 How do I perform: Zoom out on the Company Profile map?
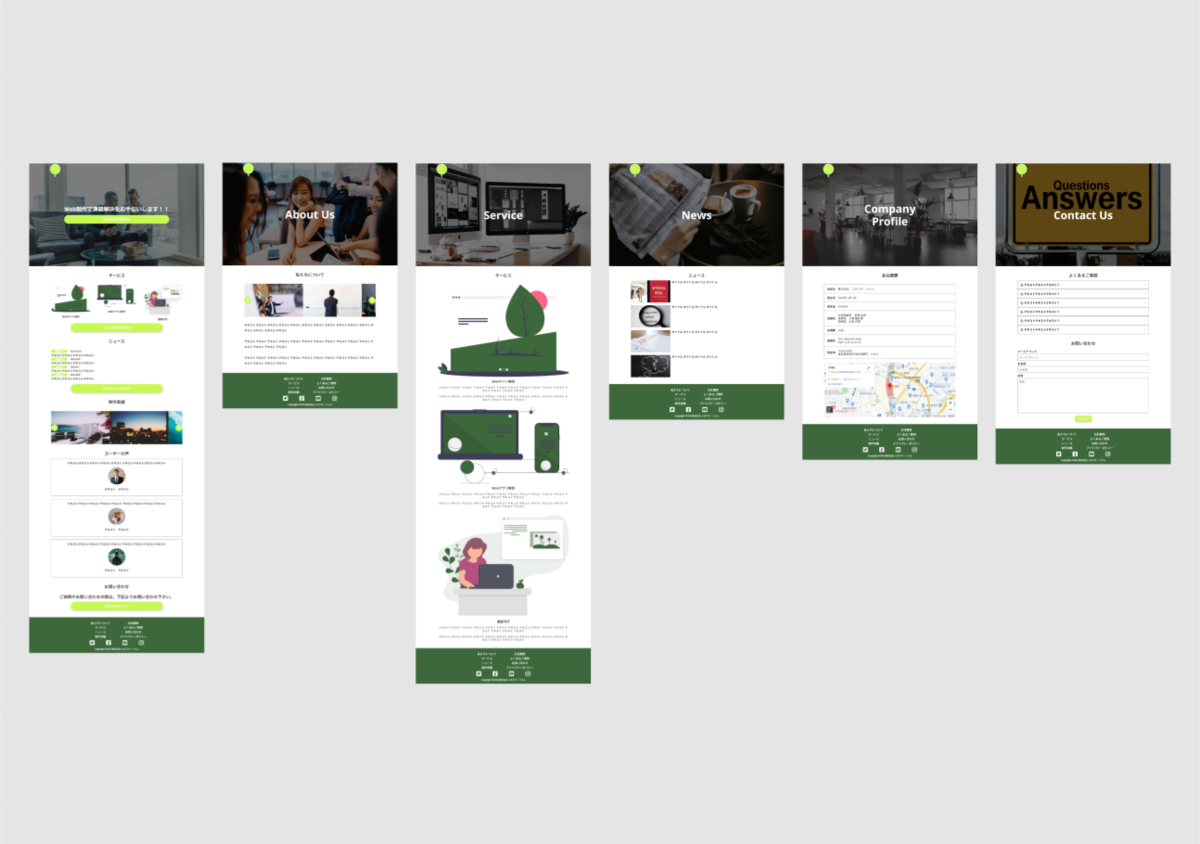(x=950, y=409)
